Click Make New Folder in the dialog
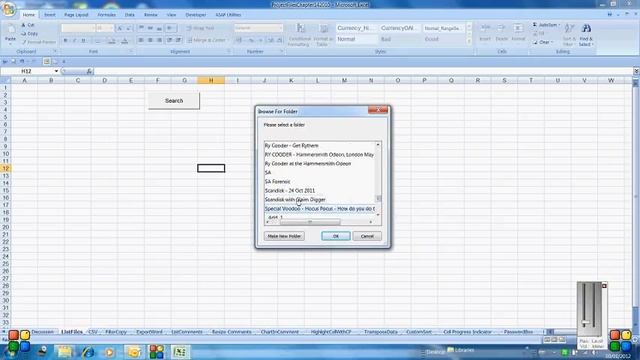Screen dimensions: 640x360 (284, 236)
